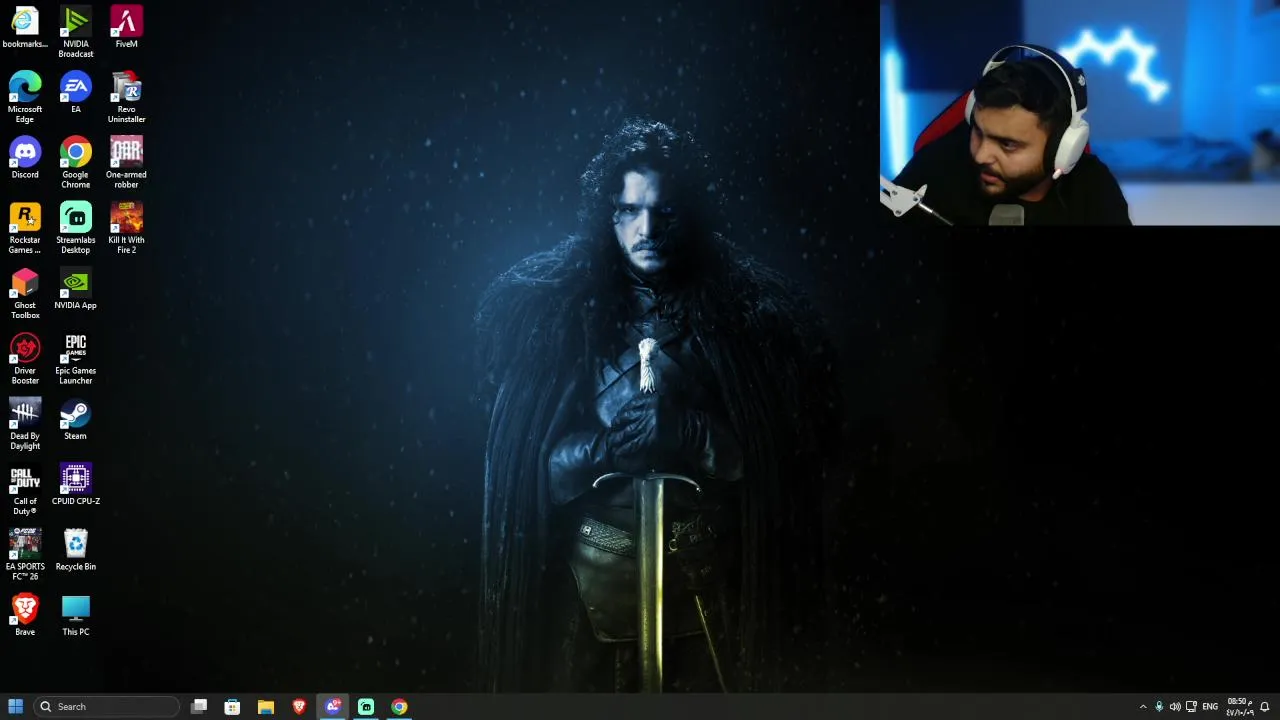This screenshot has width=1280, height=720.
Task: Select the Steam desktop icon
Action: (x=76, y=419)
